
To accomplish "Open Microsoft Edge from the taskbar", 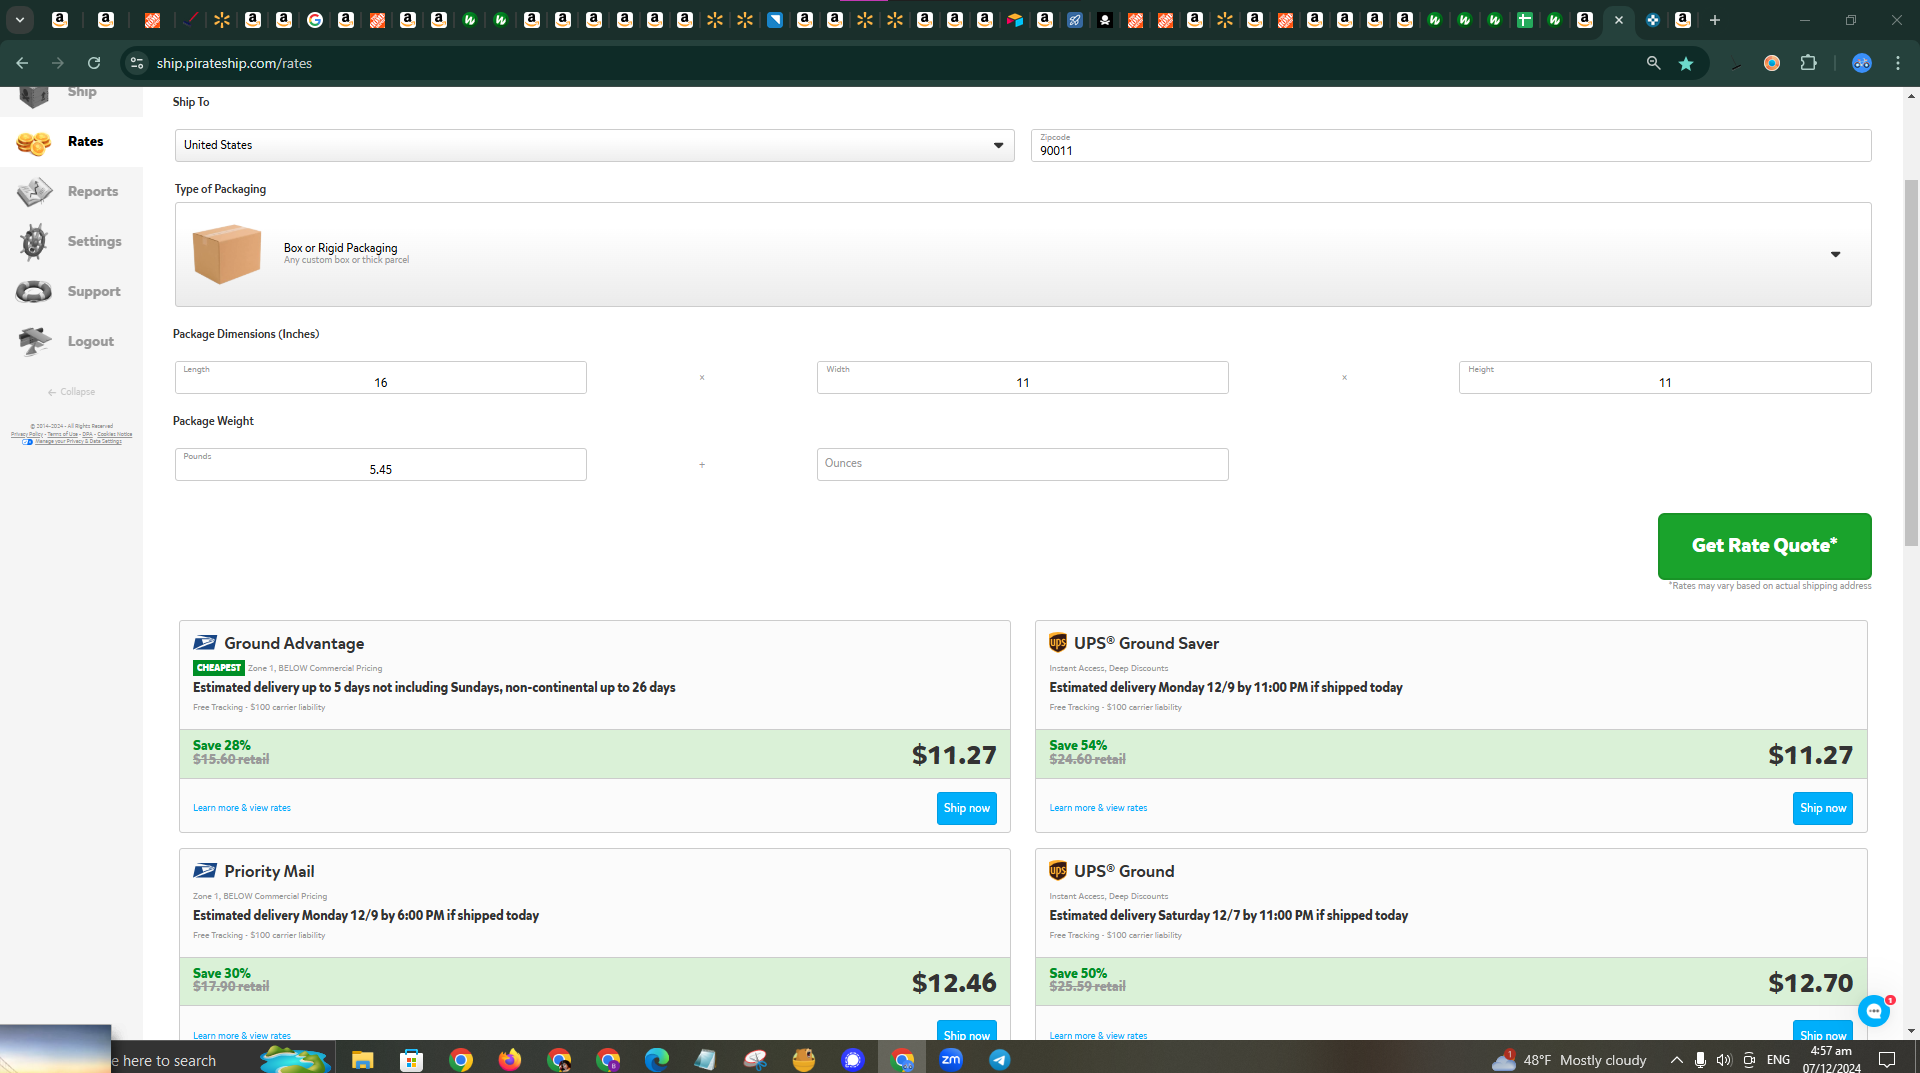I will coord(657,1059).
